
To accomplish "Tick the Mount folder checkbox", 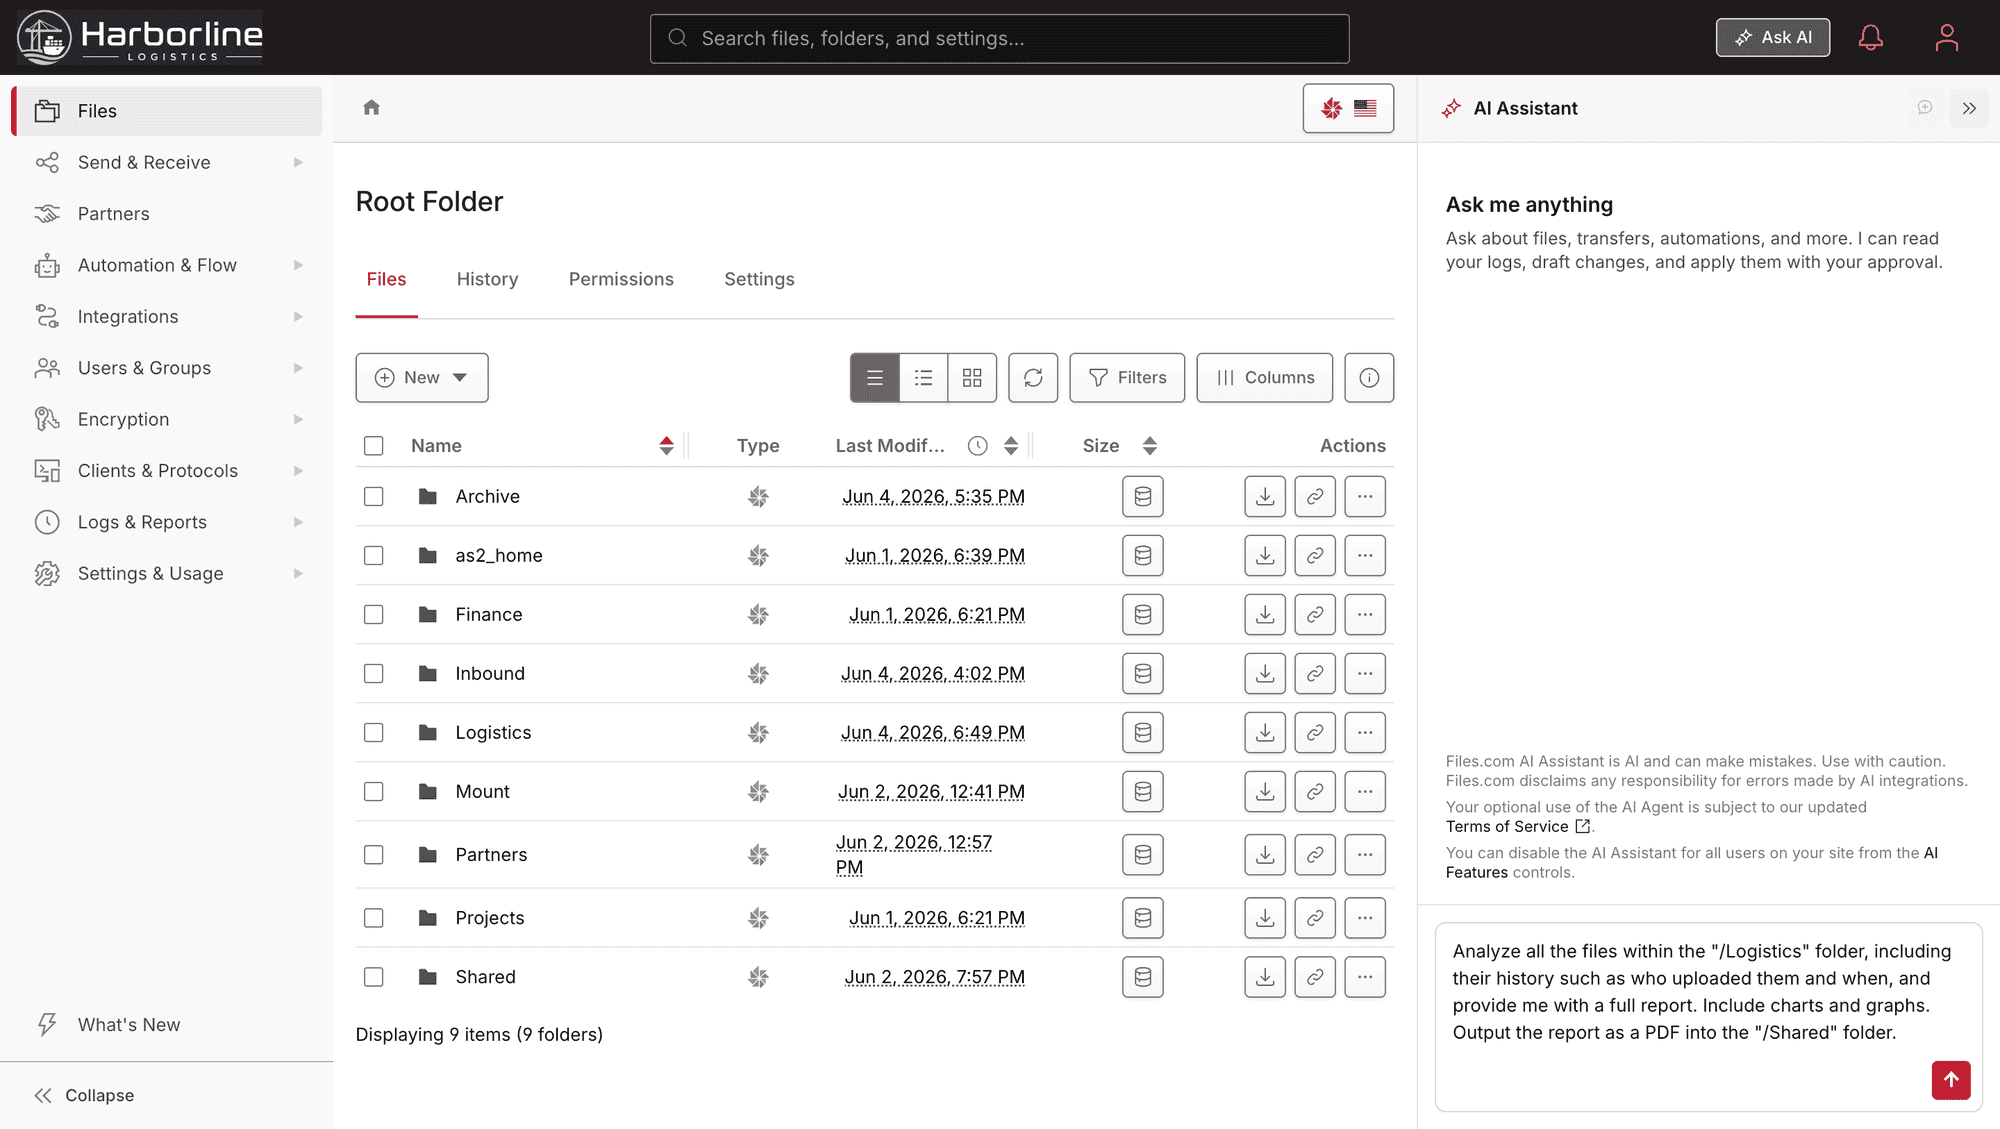I will [374, 792].
